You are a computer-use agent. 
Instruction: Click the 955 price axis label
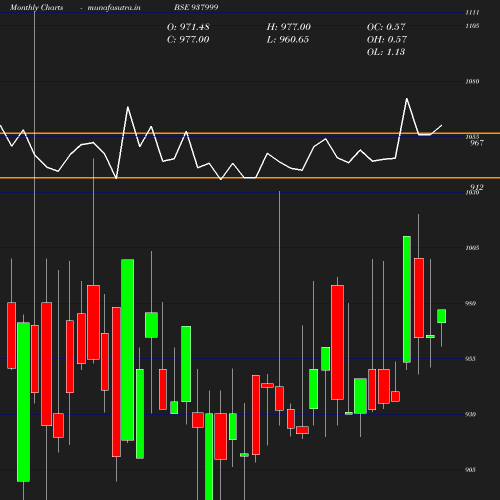pyautogui.click(x=470, y=359)
